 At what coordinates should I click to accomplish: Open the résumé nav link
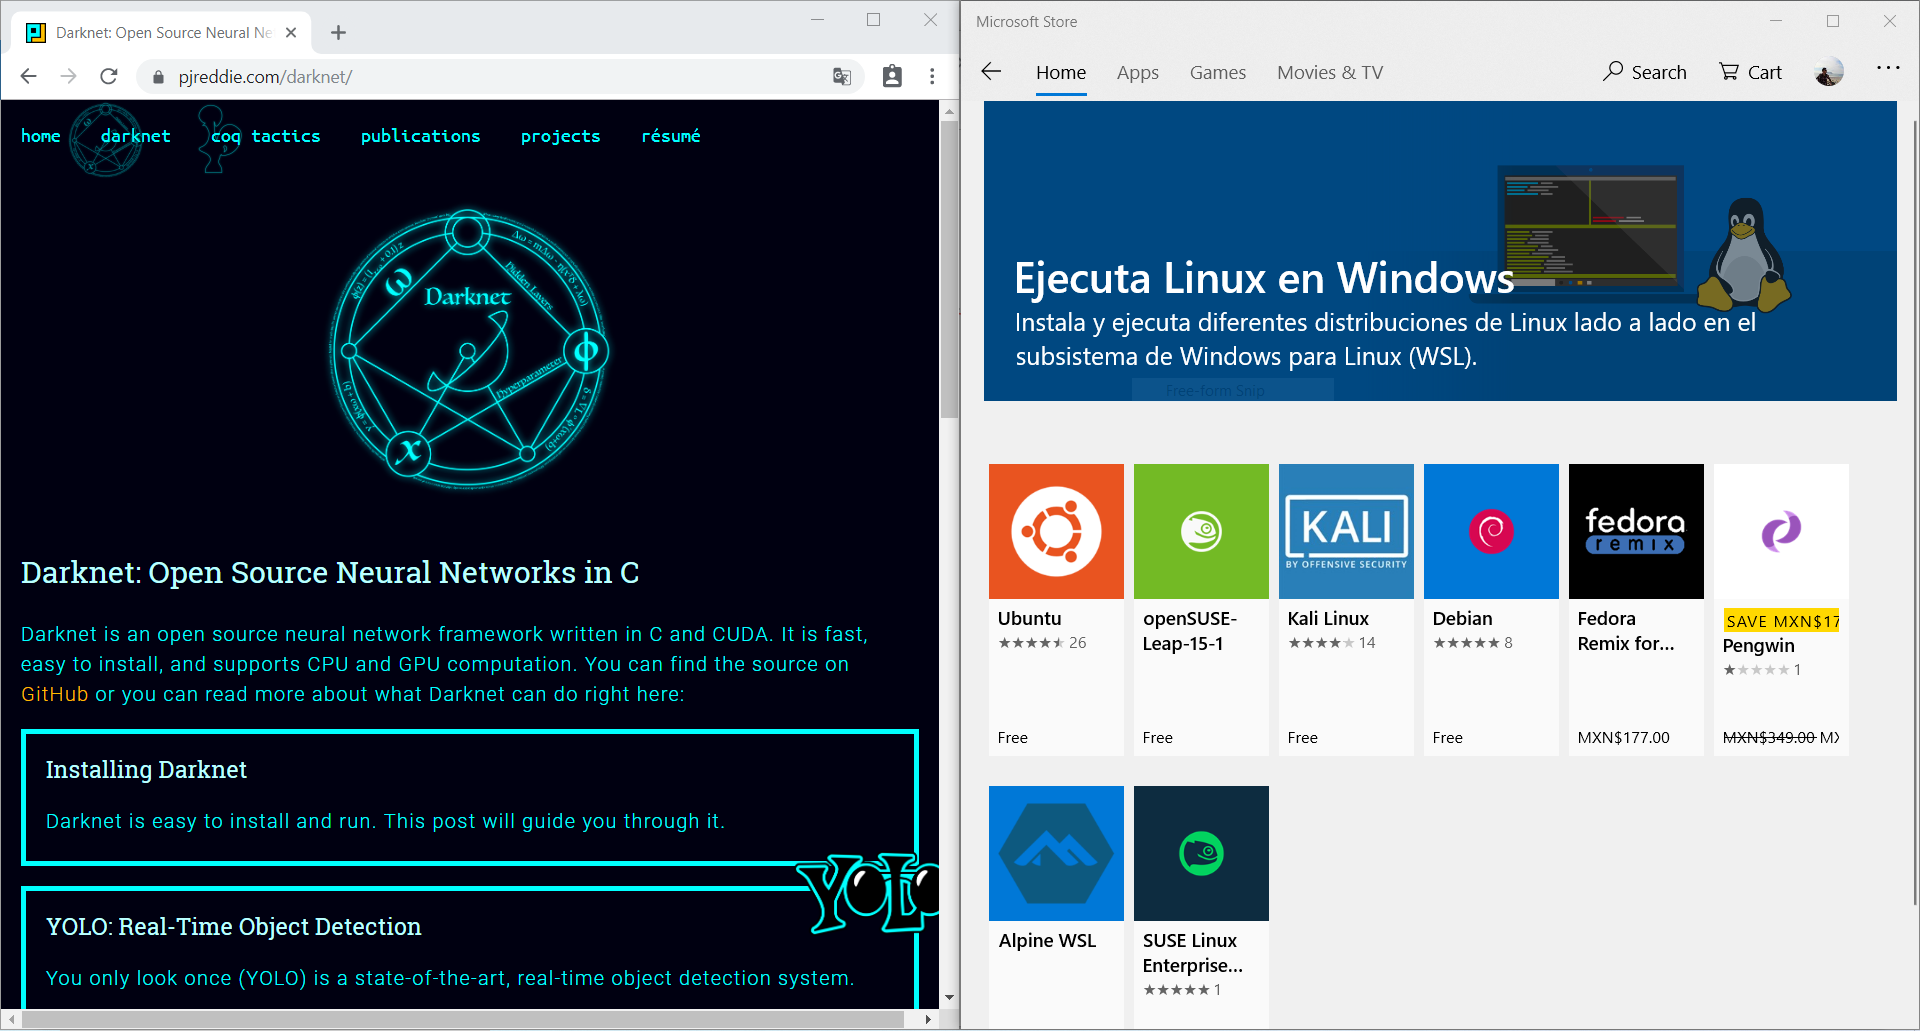pyautogui.click(x=671, y=136)
